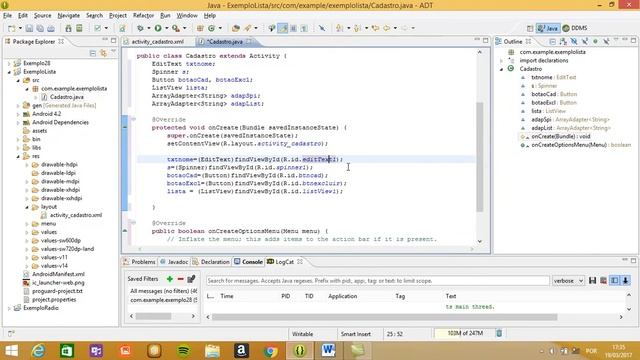Collapse All in Outline panel

552,41
